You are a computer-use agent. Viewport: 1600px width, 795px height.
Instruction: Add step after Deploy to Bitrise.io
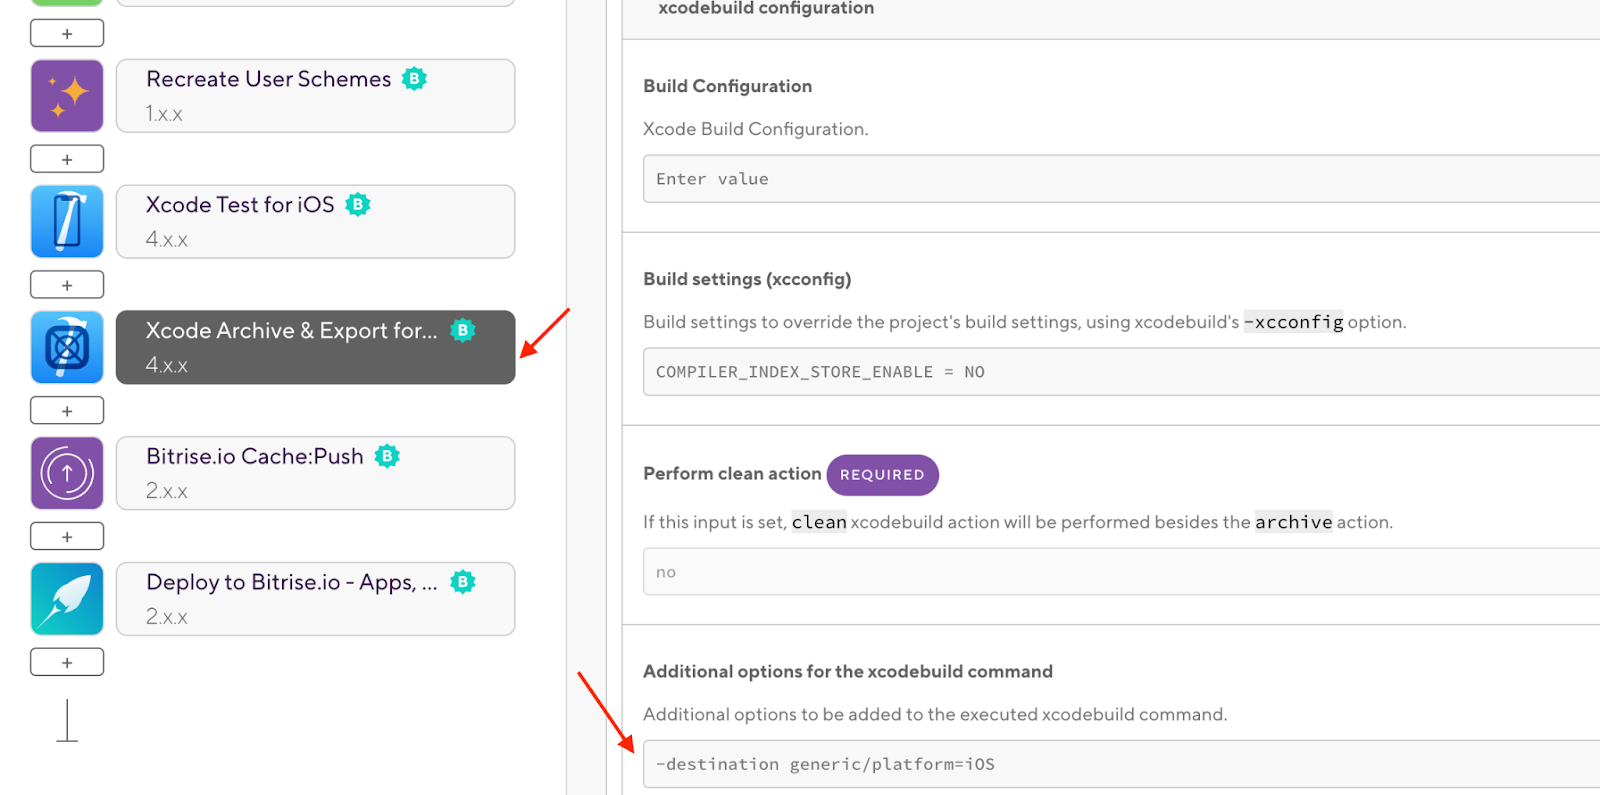pyautogui.click(x=67, y=662)
